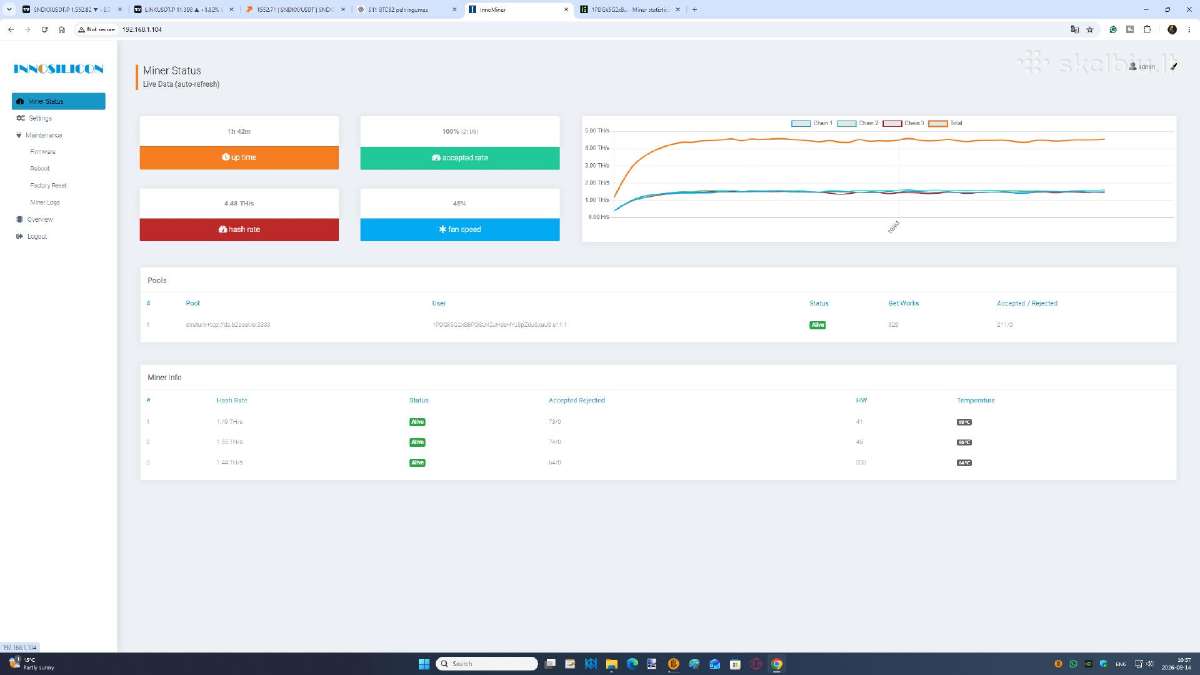Open the Overview page from sidebar
Screen dimensions: 1200x675
pyautogui.click(x=35, y=219)
